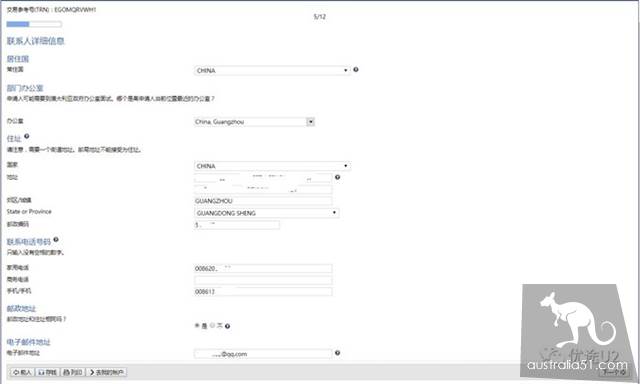Click the postal code input field
The height and width of the screenshot is (384, 640).
pos(237,225)
